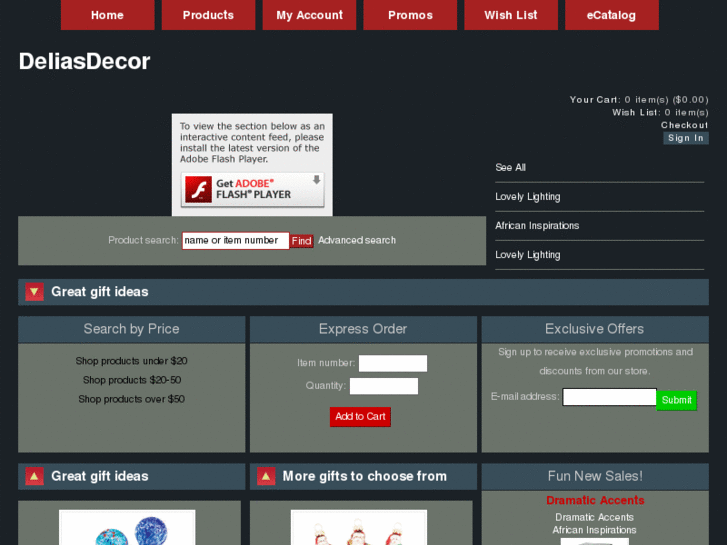Focus the product search field
This screenshot has height=545, width=727.
pos(236,240)
